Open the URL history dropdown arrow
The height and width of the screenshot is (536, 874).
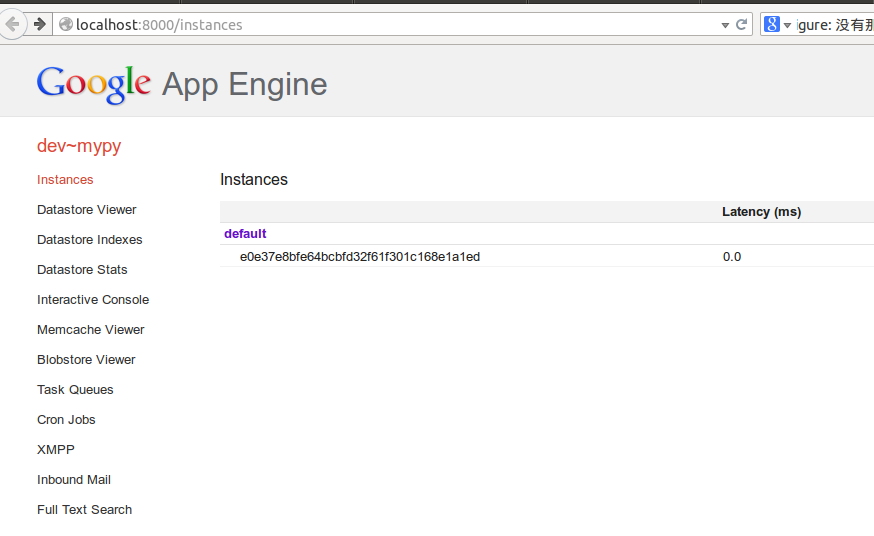click(725, 25)
